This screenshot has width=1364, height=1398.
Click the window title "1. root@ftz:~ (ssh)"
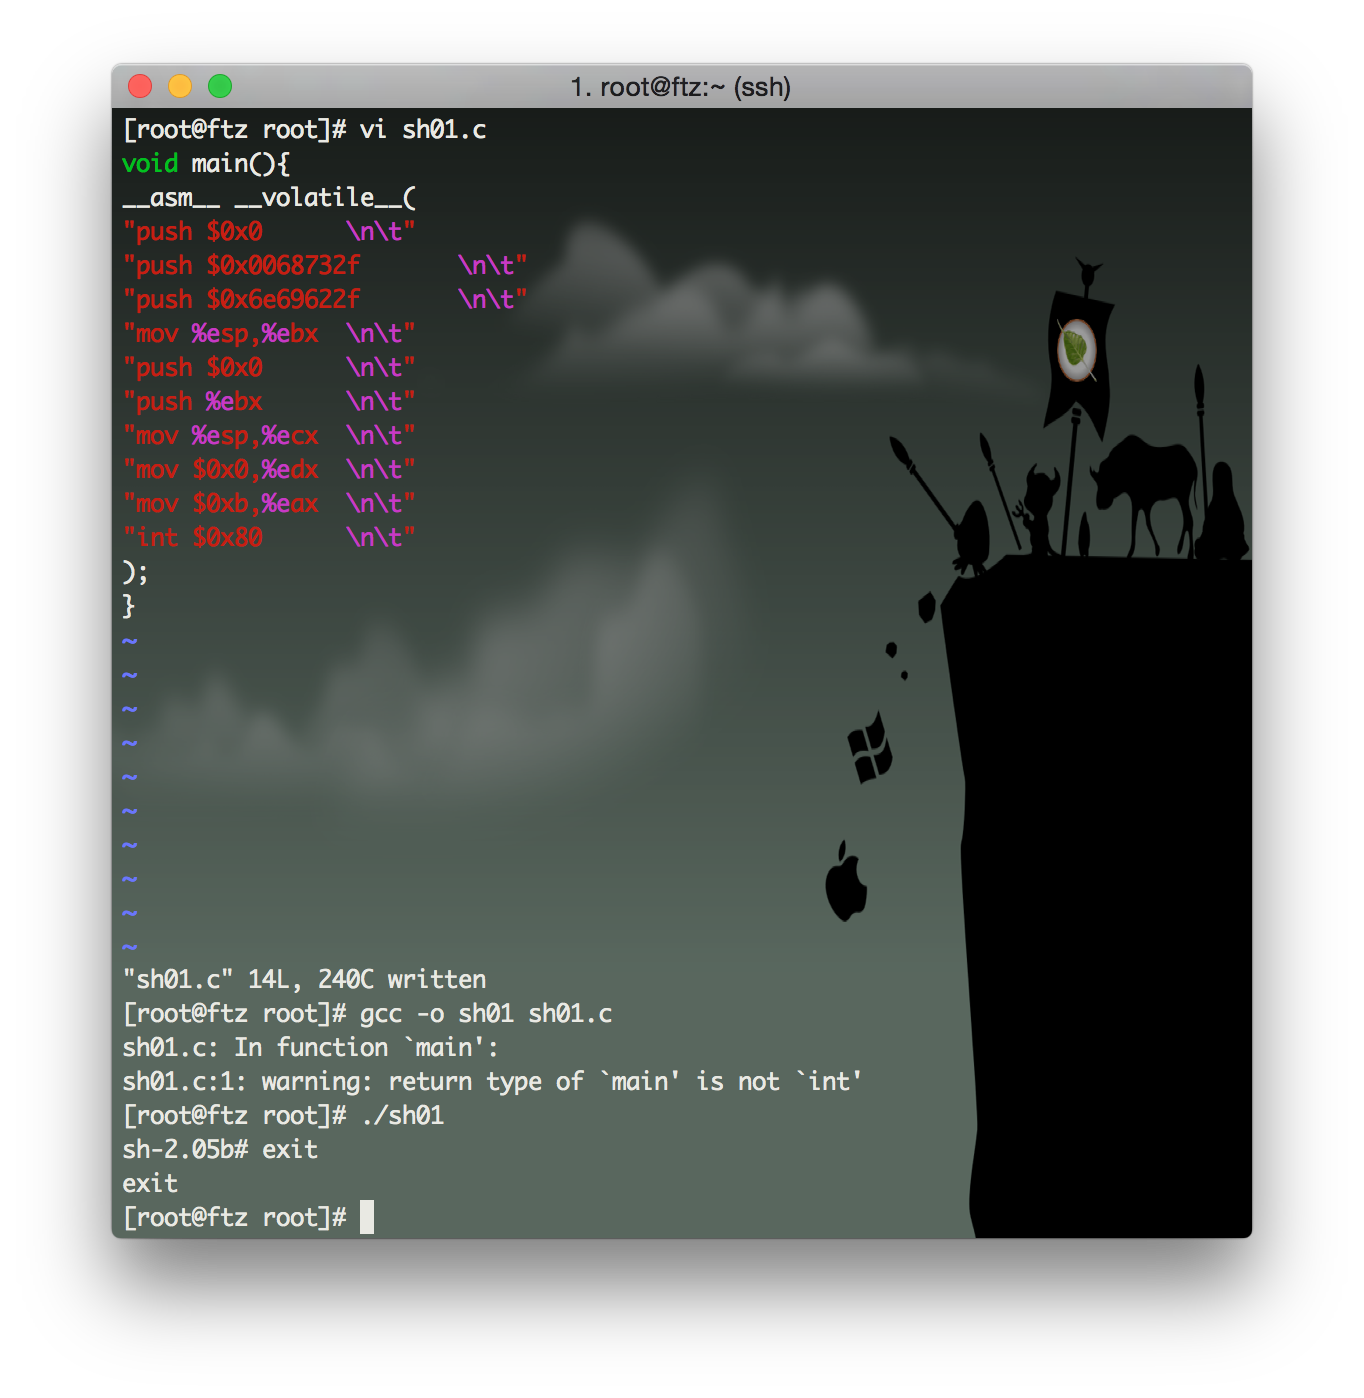pyautogui.click(x=680, y=87)
